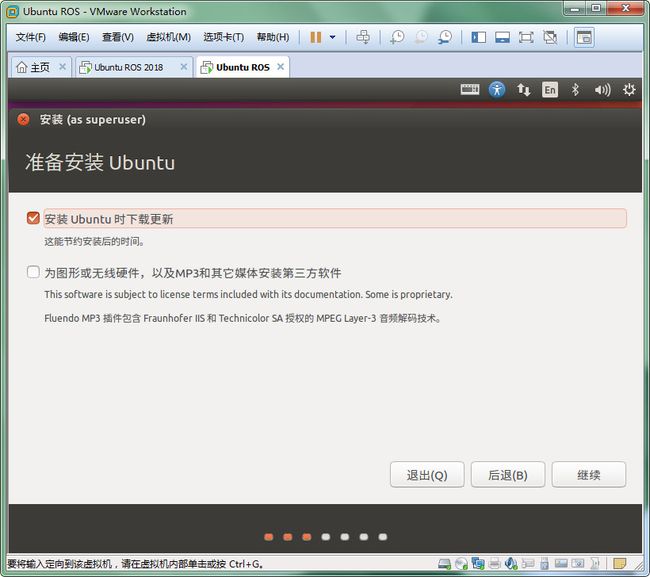Toggle the library sidebar view icon
The width and height of the screenshot is (650, 577).
(x=479, y=37)
